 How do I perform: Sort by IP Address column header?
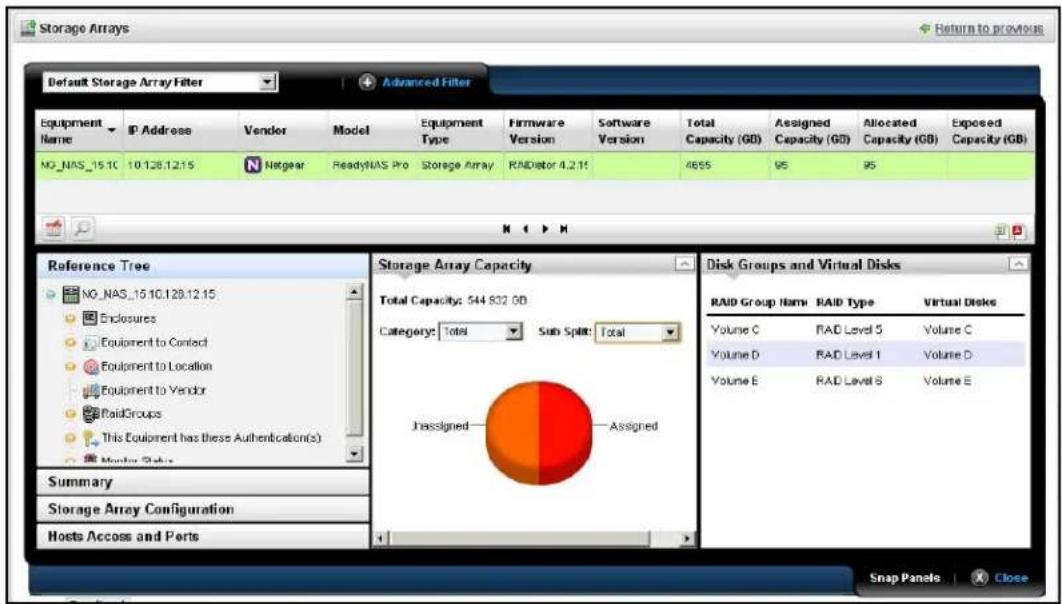[x=160, y=129]
